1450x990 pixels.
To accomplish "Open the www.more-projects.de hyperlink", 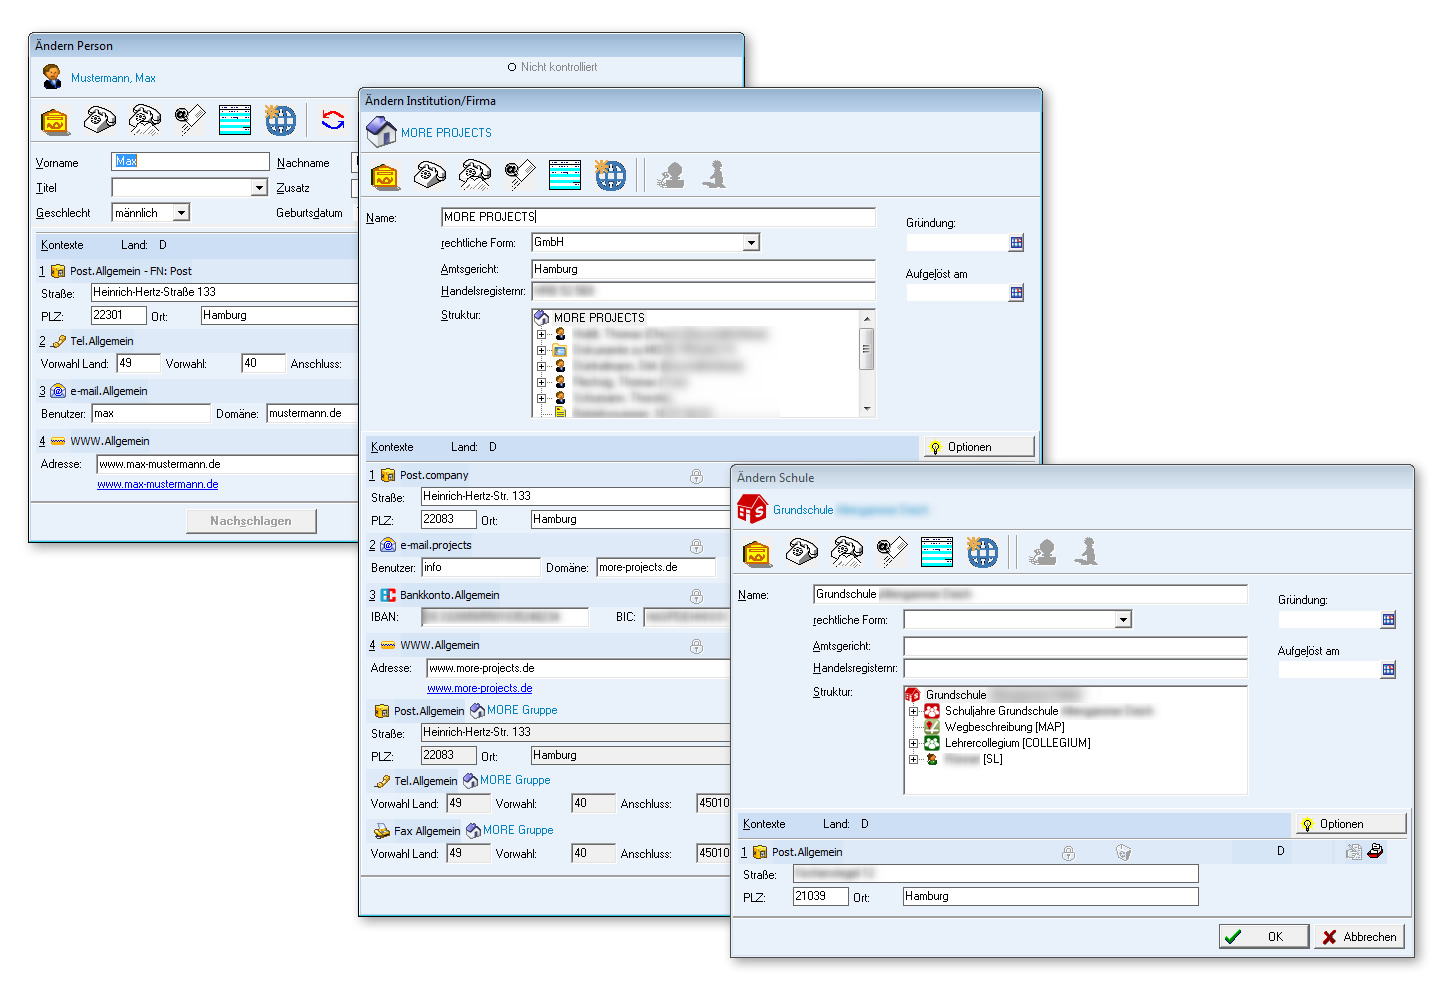I will click(479, 688).
